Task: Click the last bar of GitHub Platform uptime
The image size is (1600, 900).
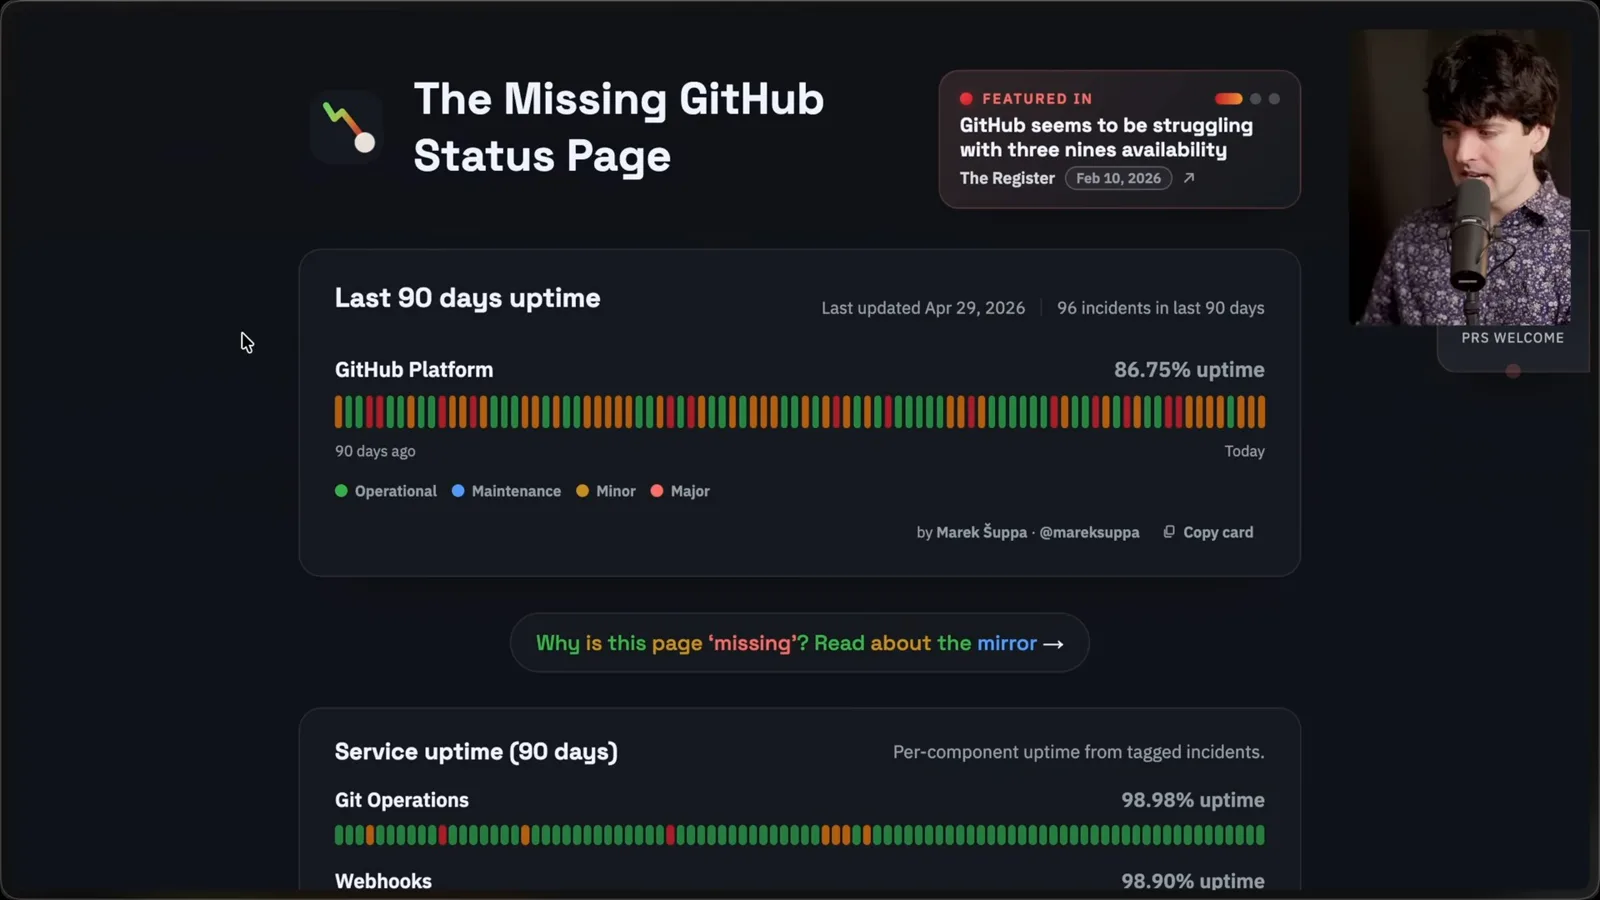Action: 1261,412
